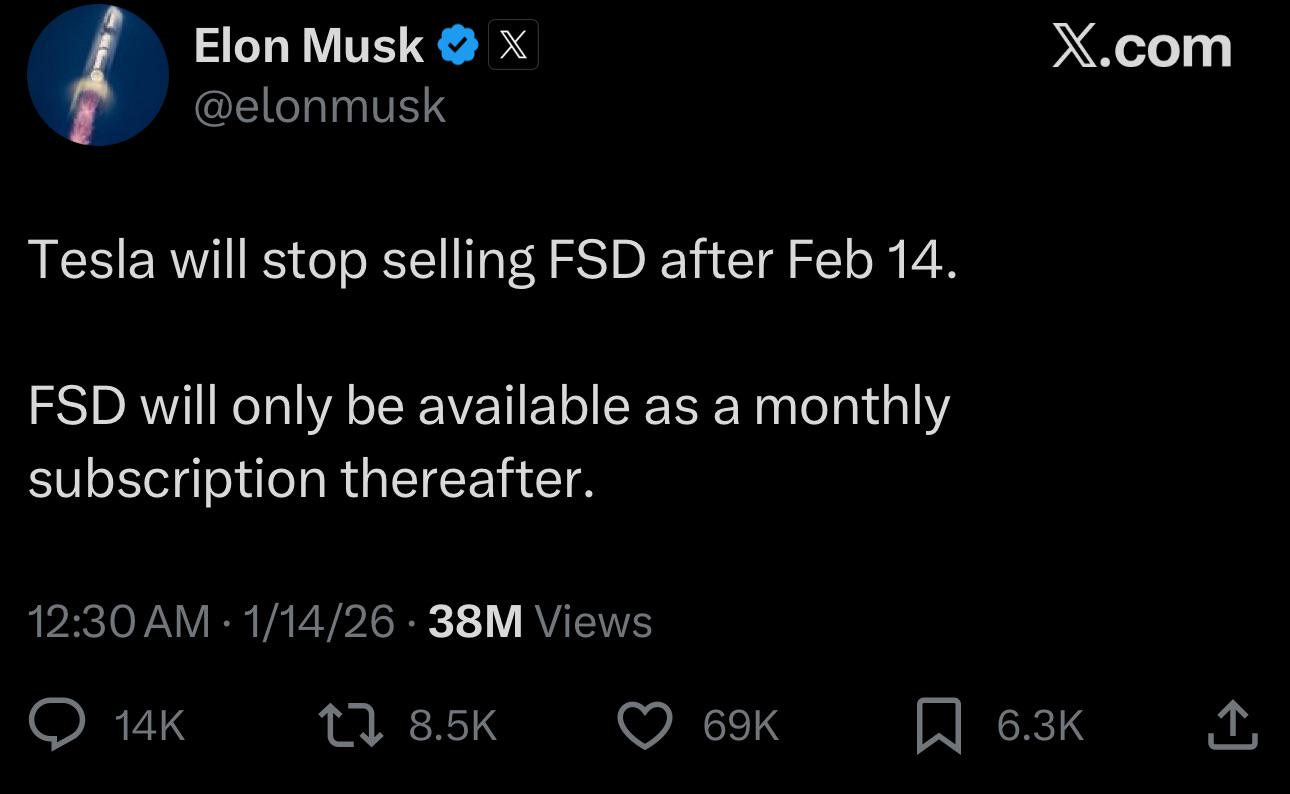Click the 69K likes count

point(740,726)
